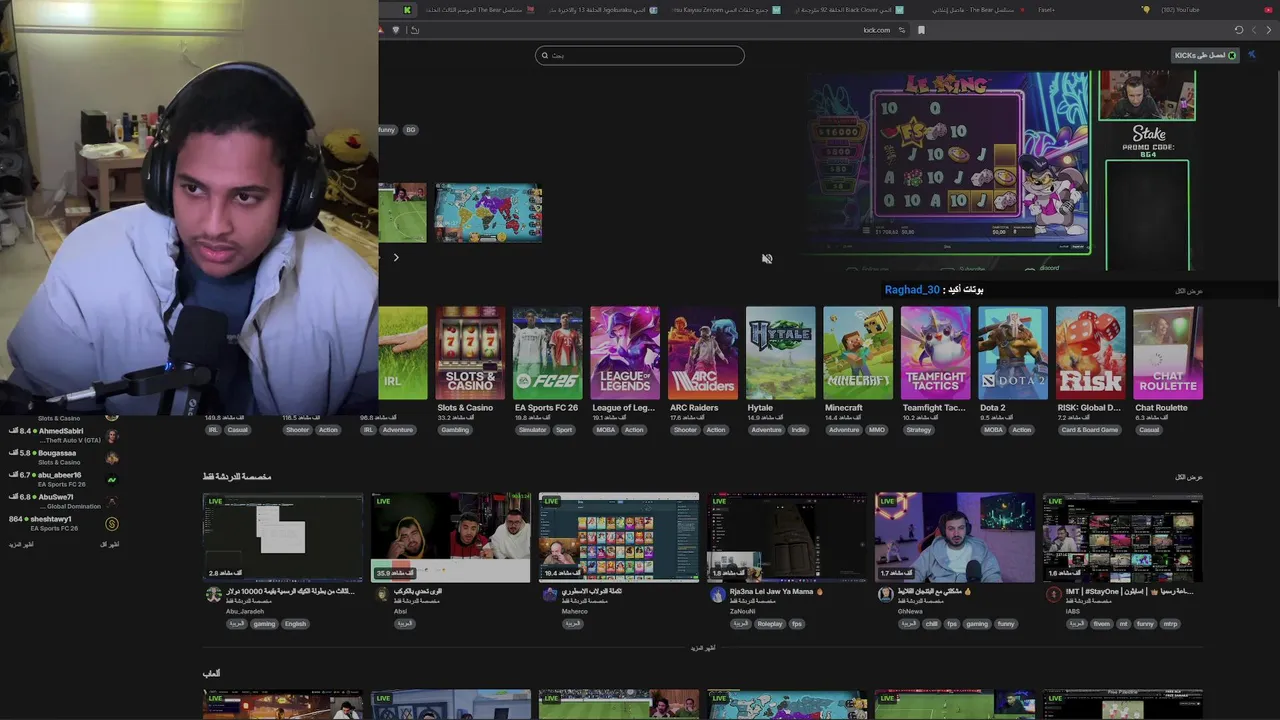Screen dimensions: 1280x720
Task: Click the Kick search field
Action: (640, 55)
